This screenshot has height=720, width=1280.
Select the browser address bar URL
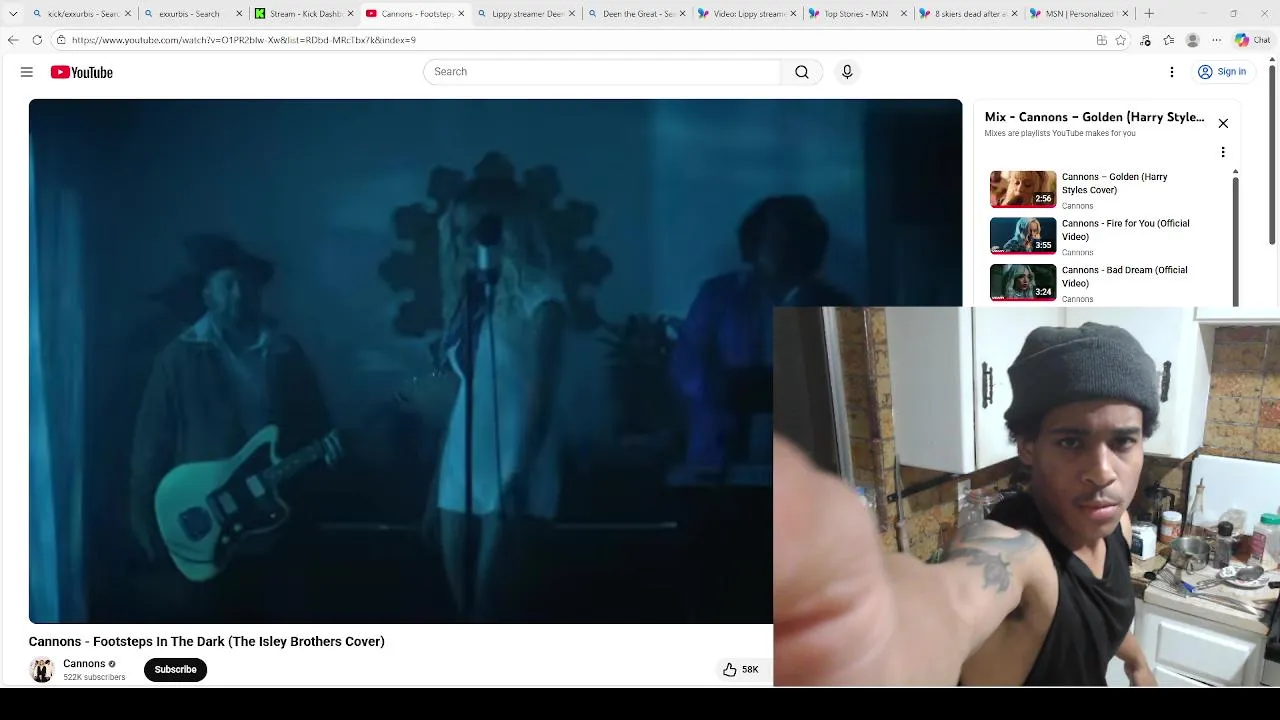244,40
